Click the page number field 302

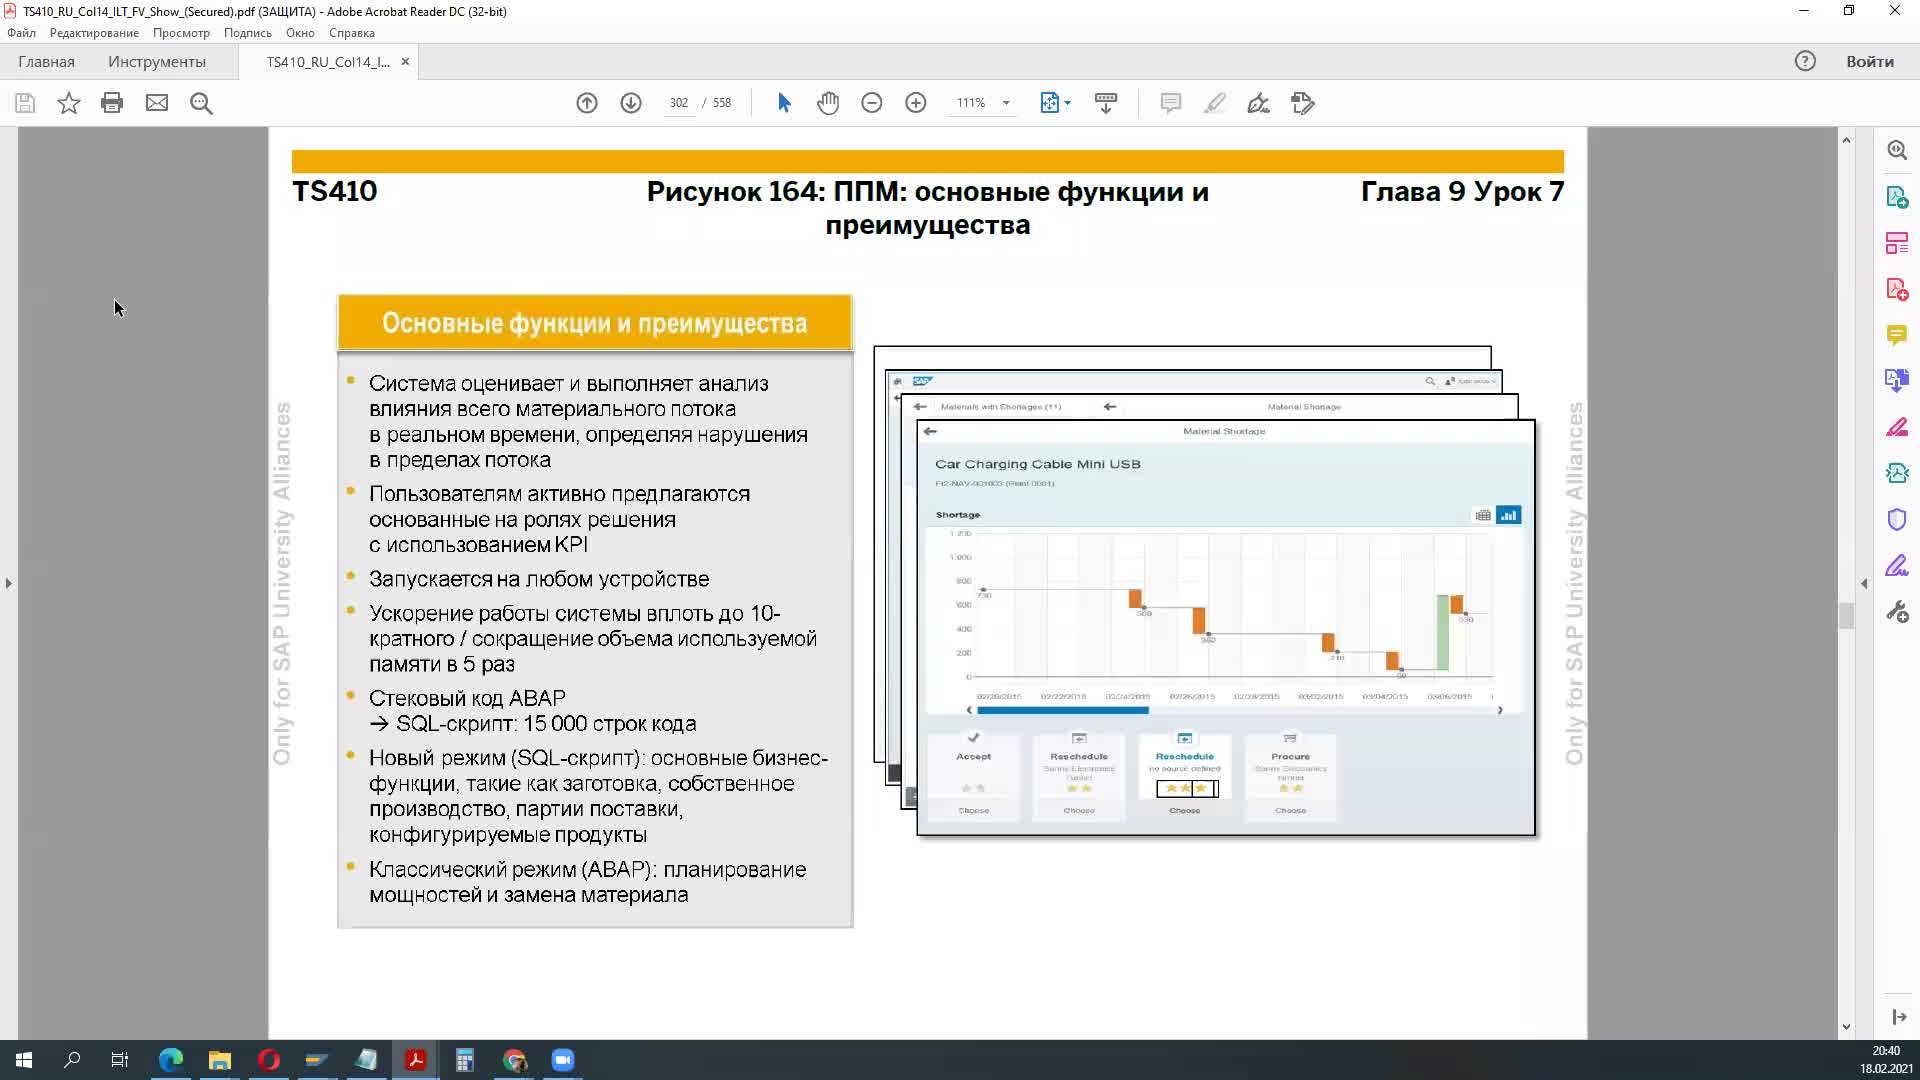[x=679, y=103]
